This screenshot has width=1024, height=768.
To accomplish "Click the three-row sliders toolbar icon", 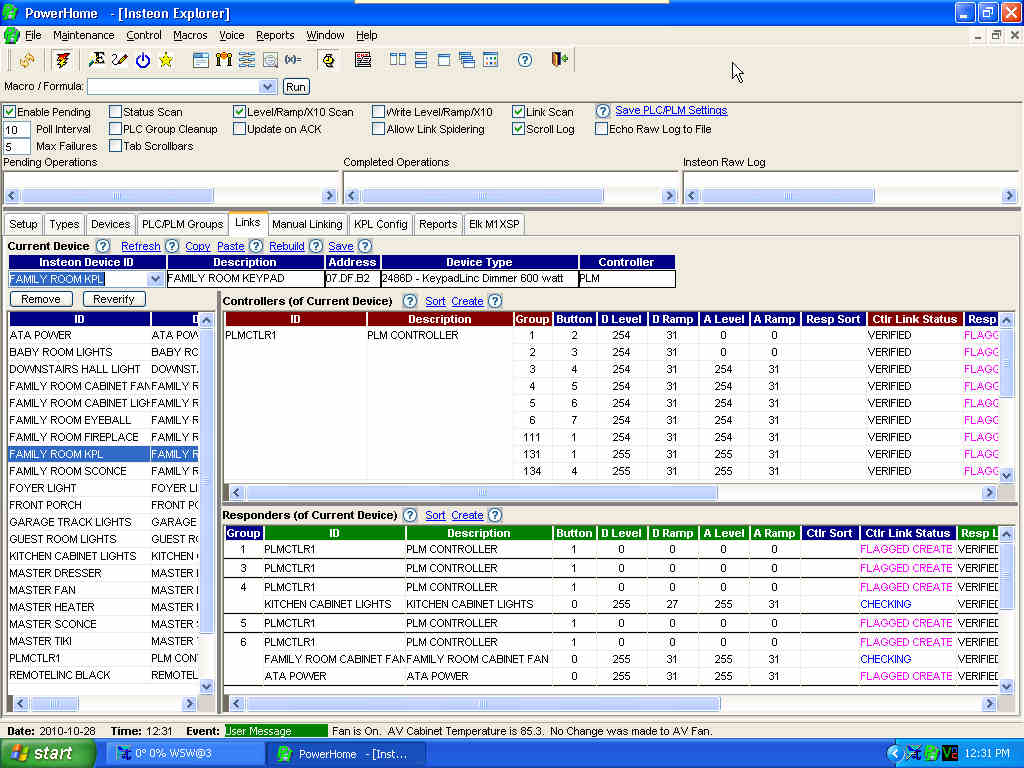I will pos(247,60).
